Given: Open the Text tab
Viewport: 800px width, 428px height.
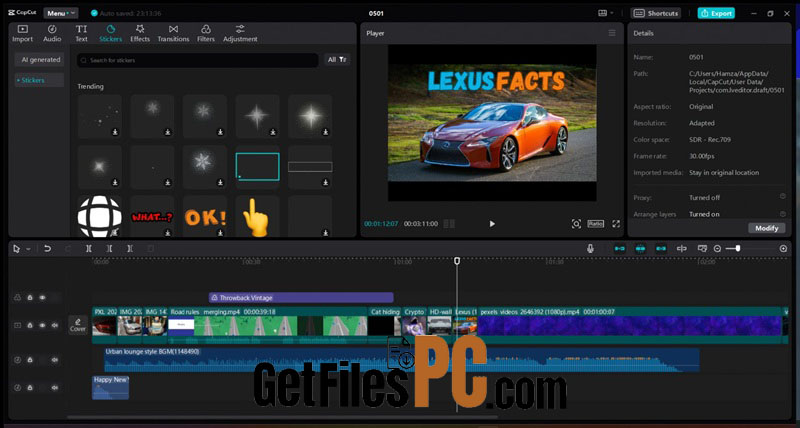Looking at the screenshot, I should click(x=82, y=33).
